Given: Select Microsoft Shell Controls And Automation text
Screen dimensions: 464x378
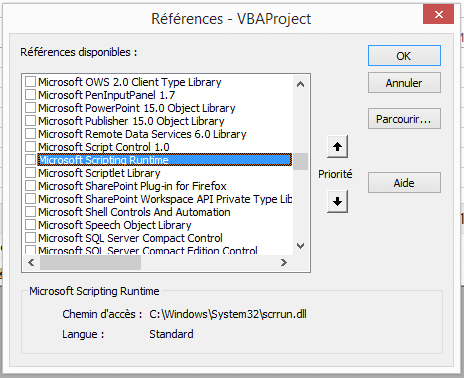Looking at the screenshot, I should [x=134, y=212].
